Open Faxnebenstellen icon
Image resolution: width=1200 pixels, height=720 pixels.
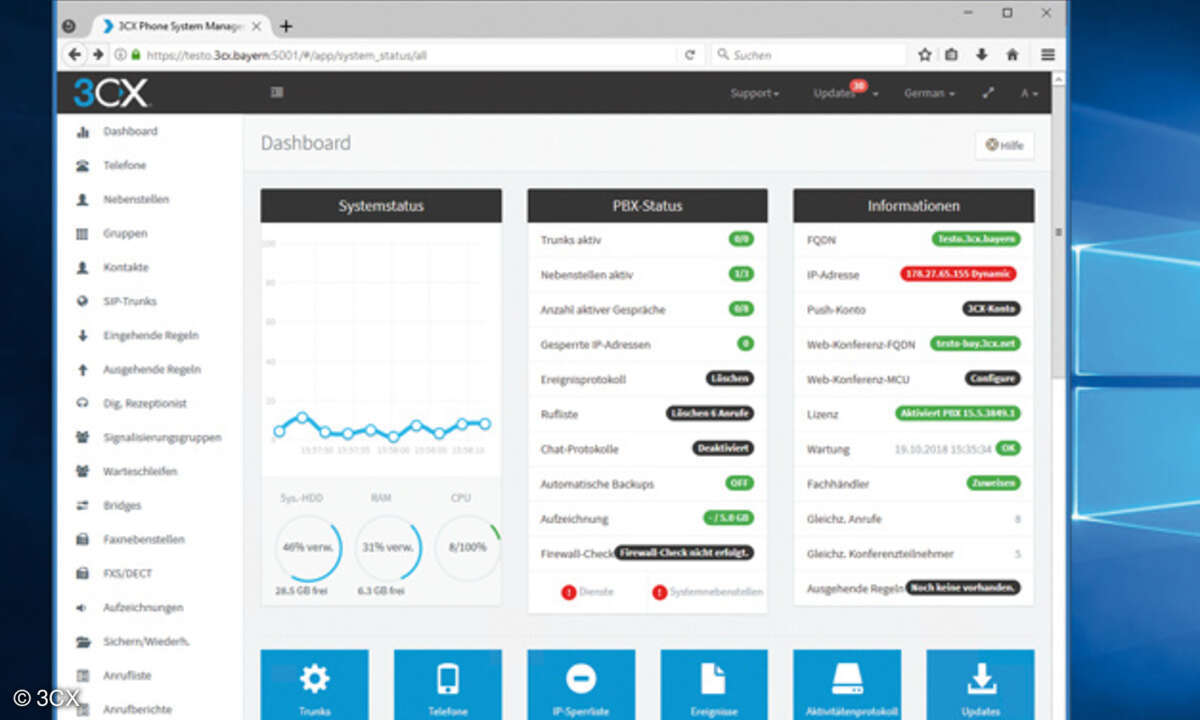click(82, 539)
